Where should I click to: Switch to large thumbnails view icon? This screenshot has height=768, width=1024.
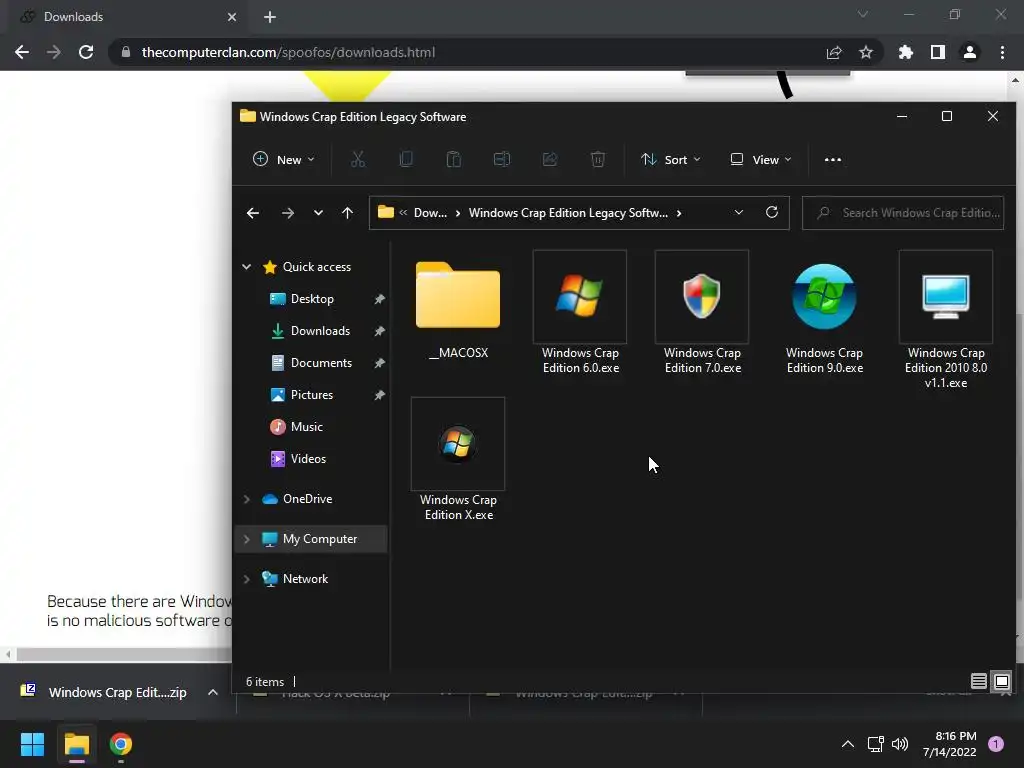[1002, 682]
